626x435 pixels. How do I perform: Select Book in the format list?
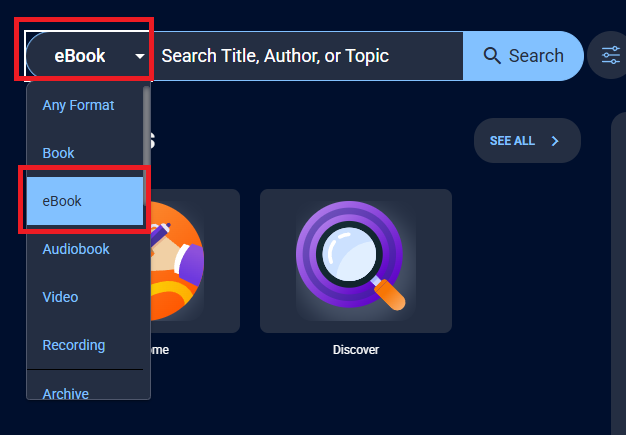click(59, 153)
